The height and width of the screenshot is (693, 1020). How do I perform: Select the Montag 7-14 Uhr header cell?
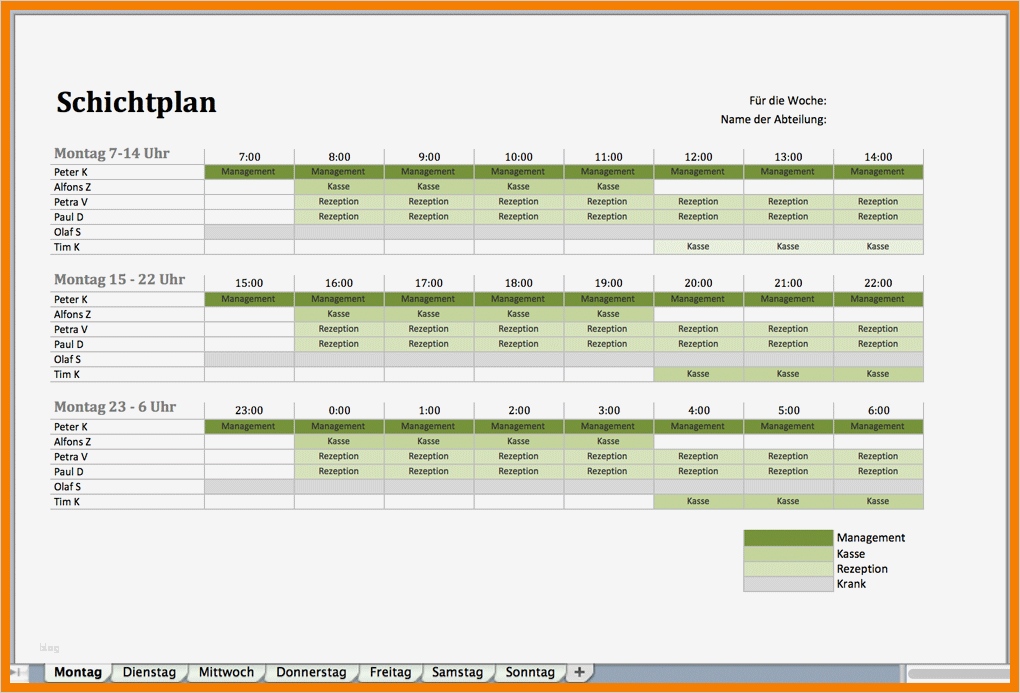(x=114, y=153)
